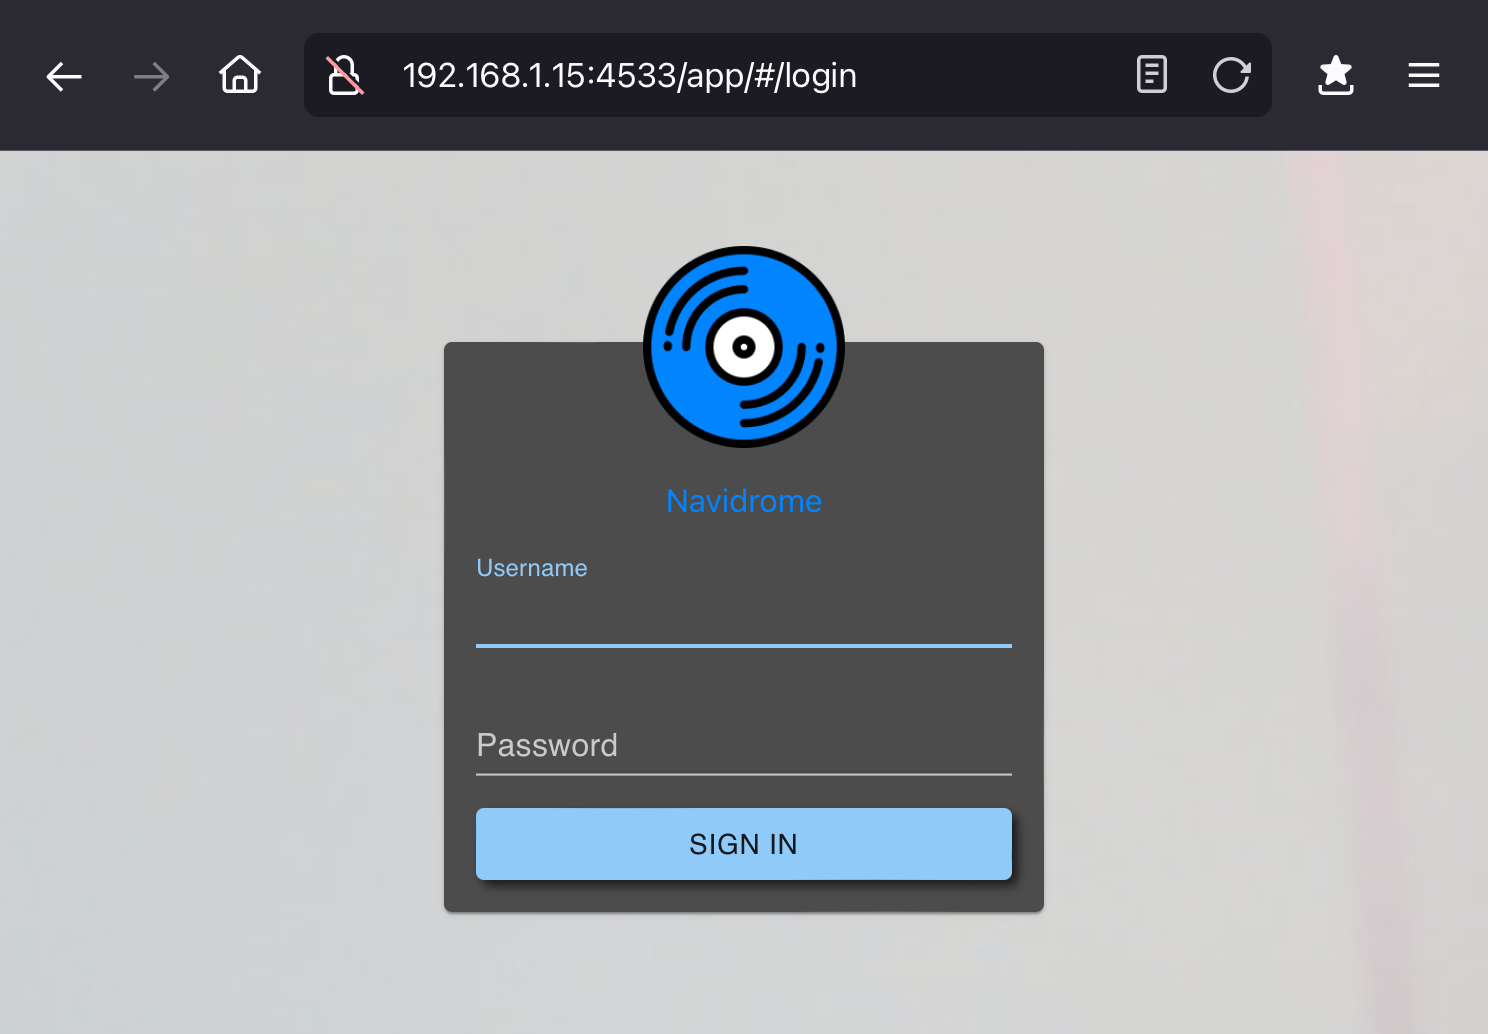Focus the Username input field
Viewport: 1488px width, 1034px height.
[x=743, y=620]
